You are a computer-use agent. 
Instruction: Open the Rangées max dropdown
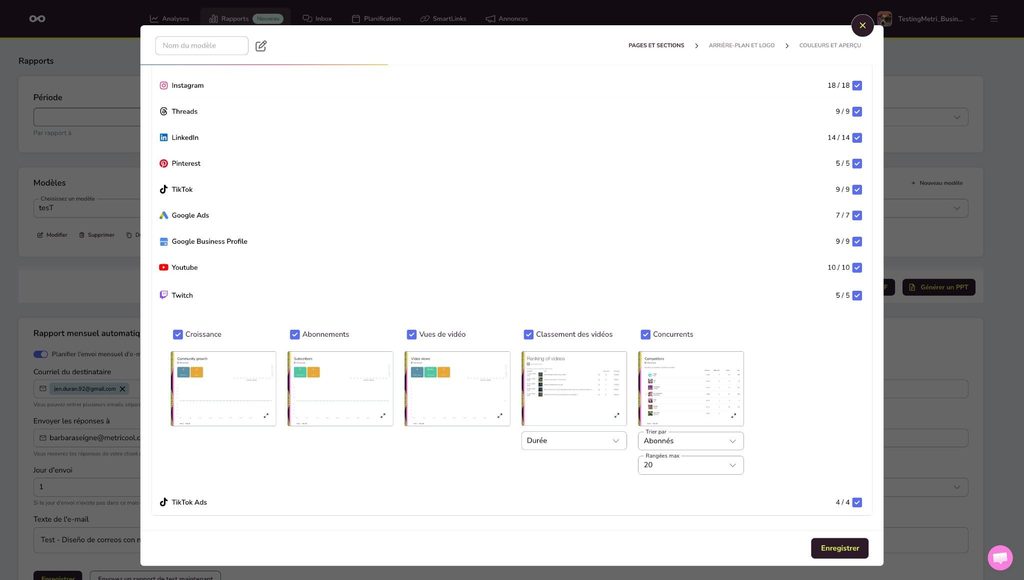click(x=690, y=465)
